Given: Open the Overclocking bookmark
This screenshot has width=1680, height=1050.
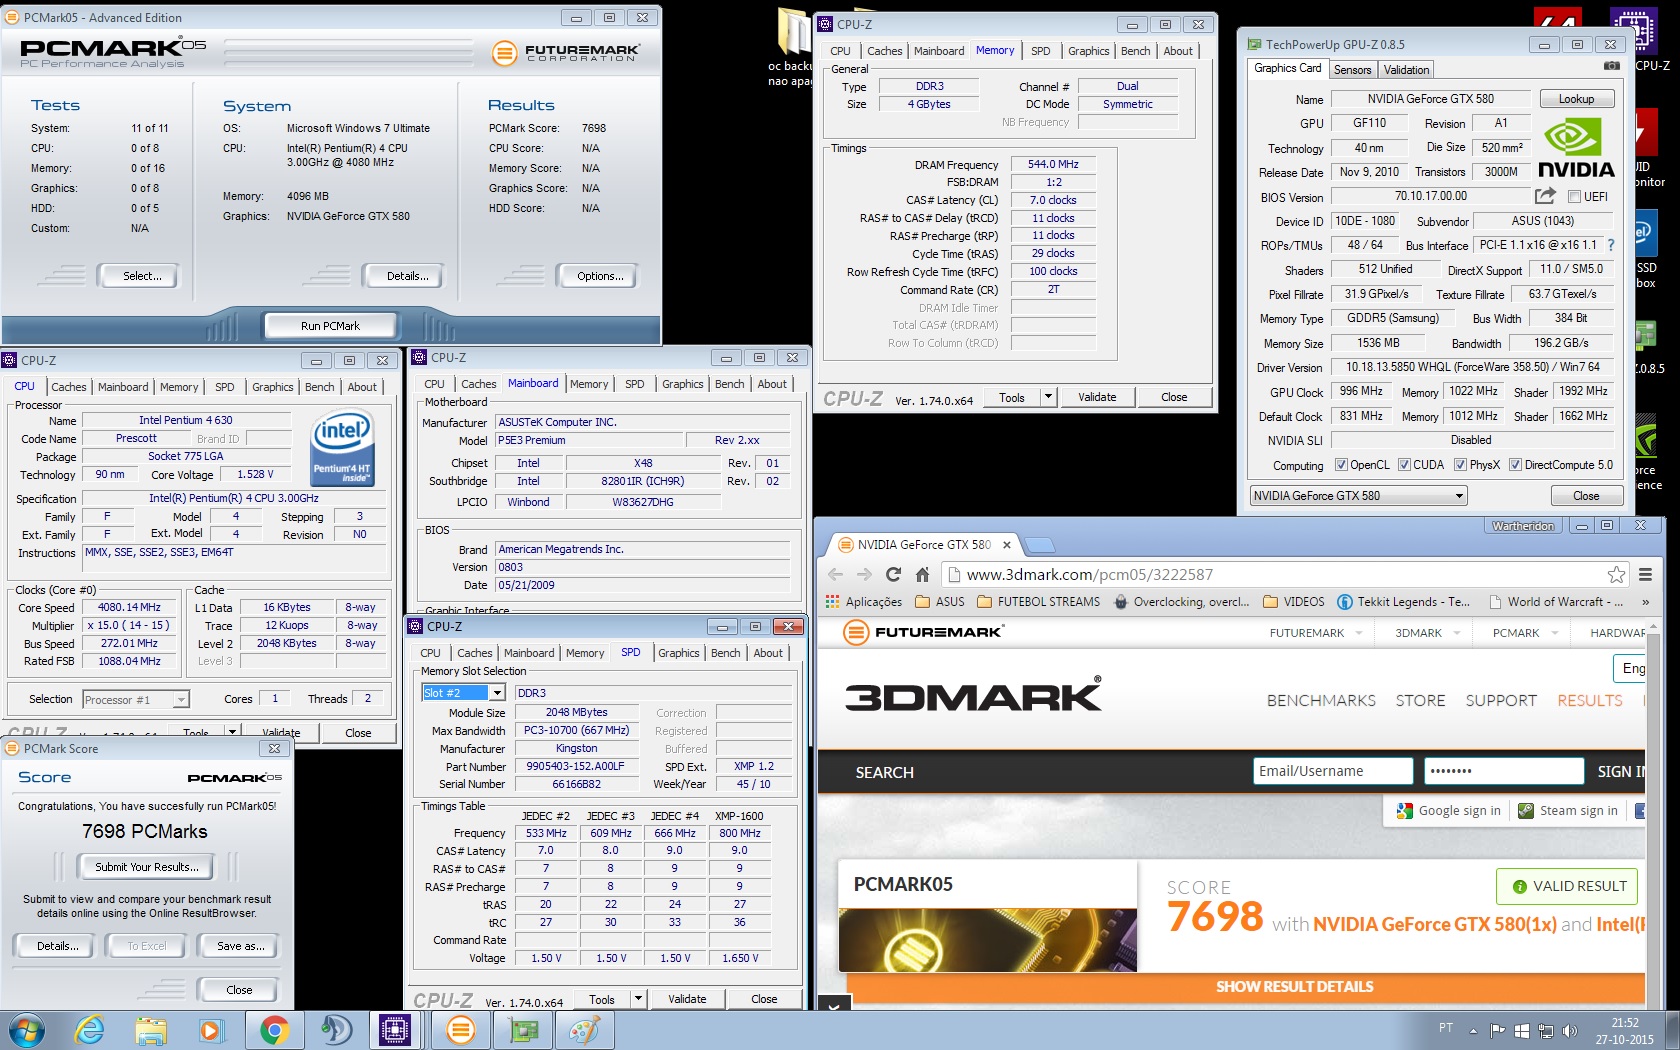Looking at the screenshot, I should tap(1181, 602).
